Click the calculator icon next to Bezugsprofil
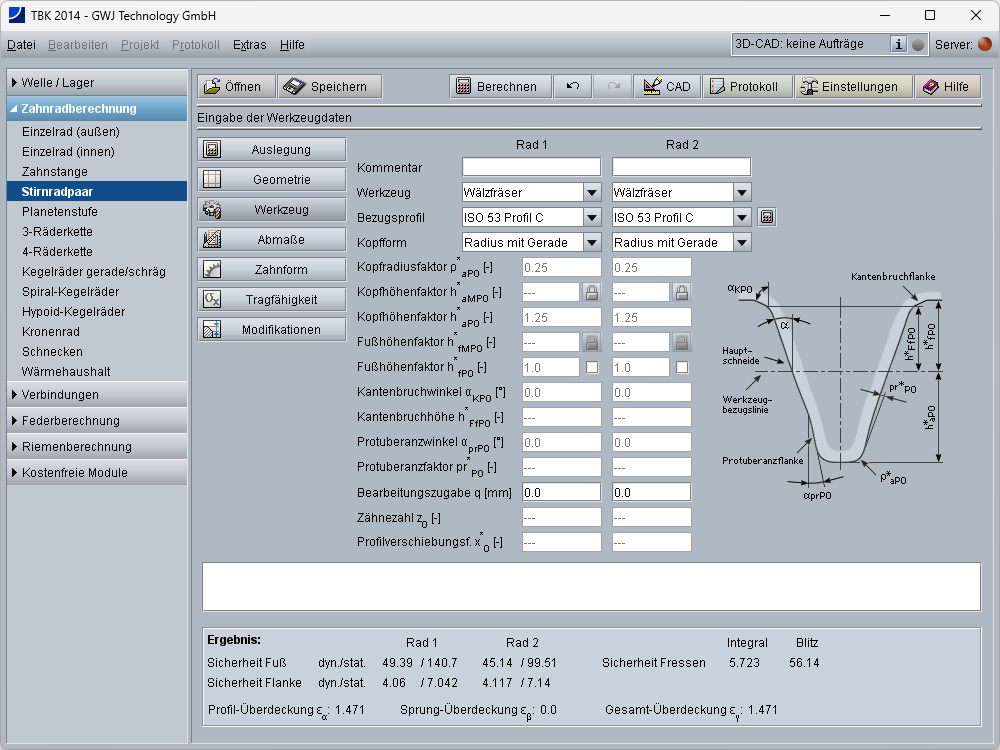 click(767, 217)
